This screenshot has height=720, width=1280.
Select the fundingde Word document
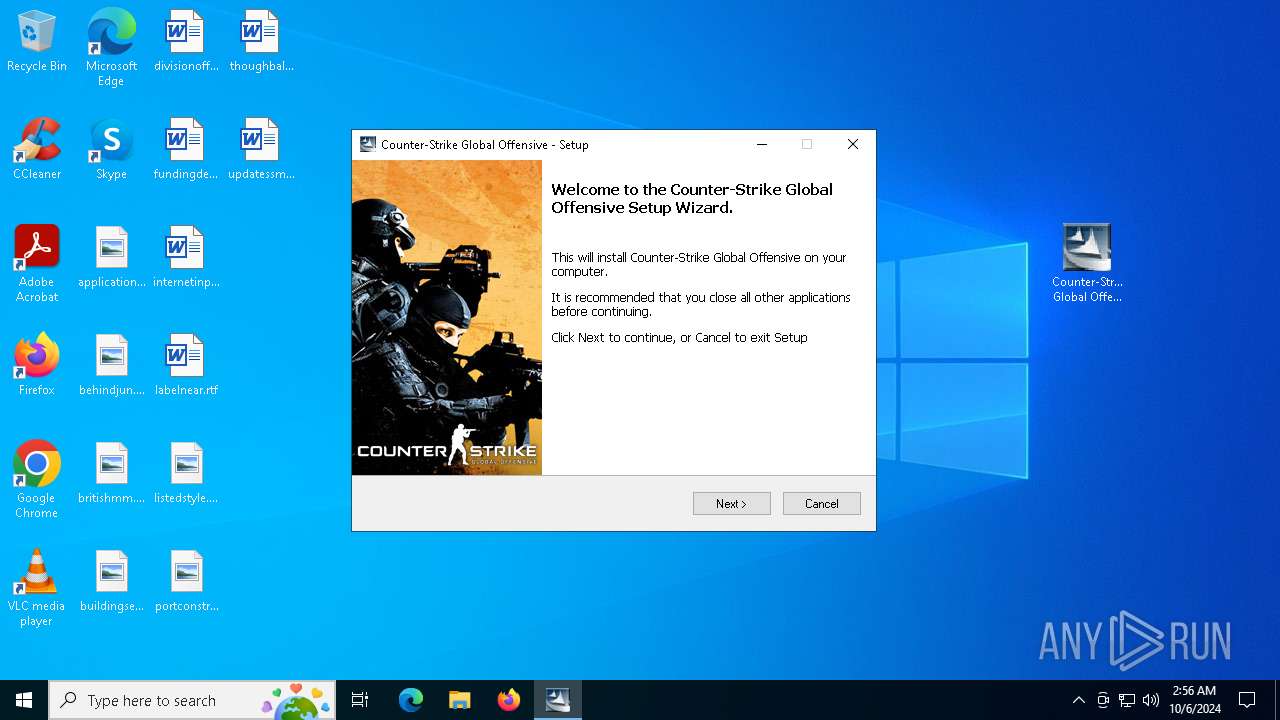click(x=186, y=150)
